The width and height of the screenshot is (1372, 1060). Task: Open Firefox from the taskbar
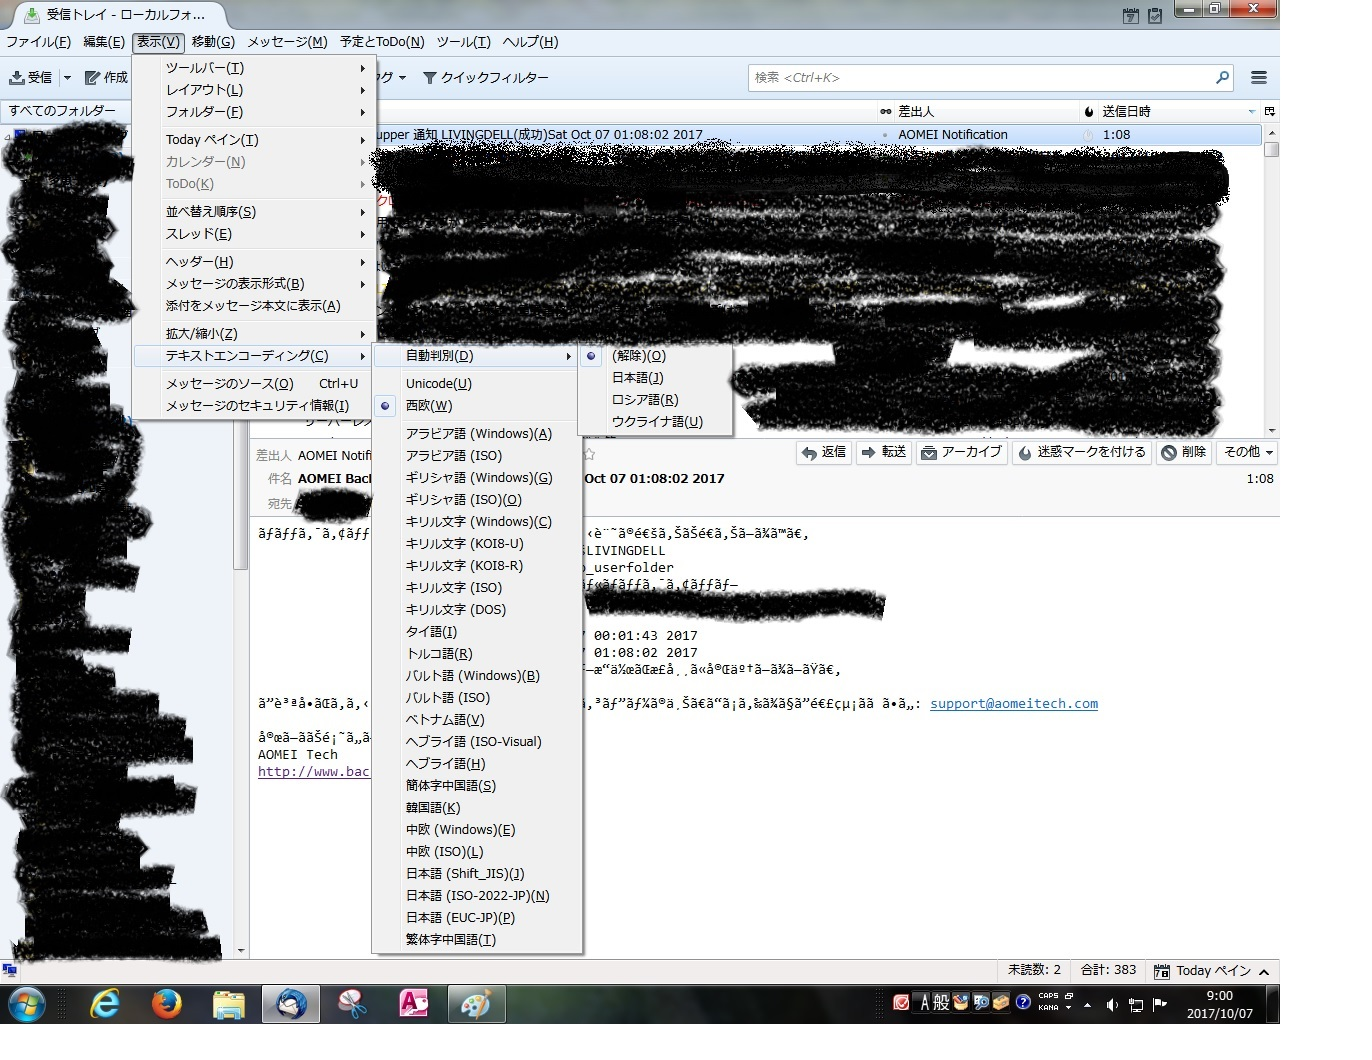point(166,1004)
